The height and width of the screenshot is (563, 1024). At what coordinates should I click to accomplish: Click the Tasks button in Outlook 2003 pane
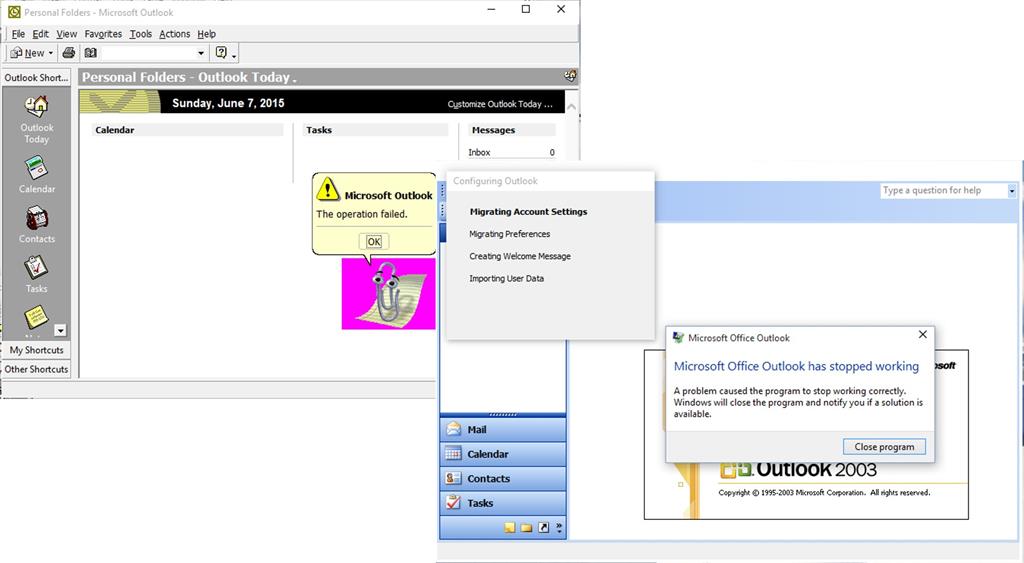(503, 503)
